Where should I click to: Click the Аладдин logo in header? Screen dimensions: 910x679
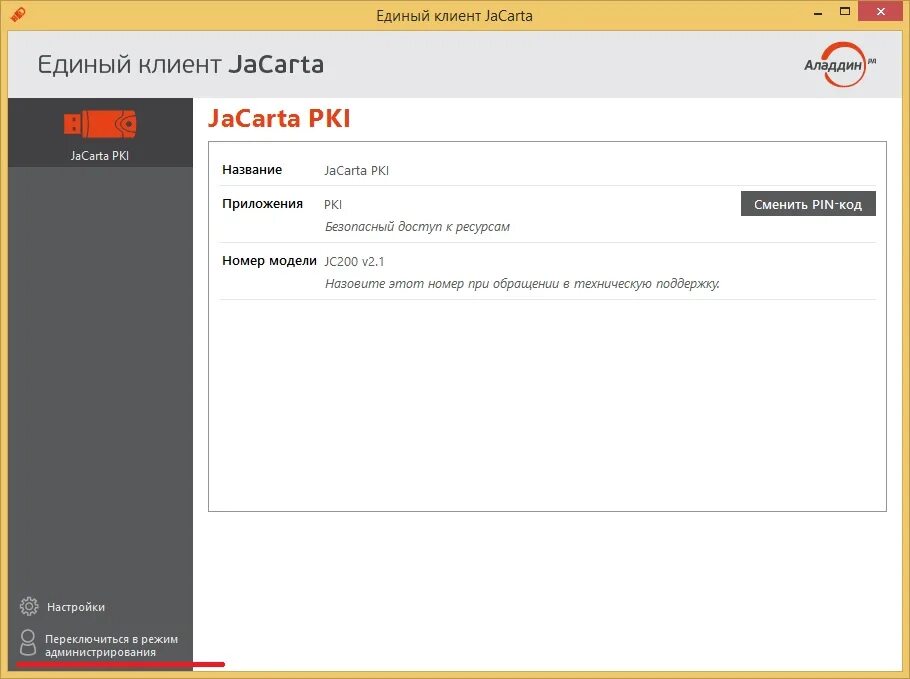tap(839, 64)
